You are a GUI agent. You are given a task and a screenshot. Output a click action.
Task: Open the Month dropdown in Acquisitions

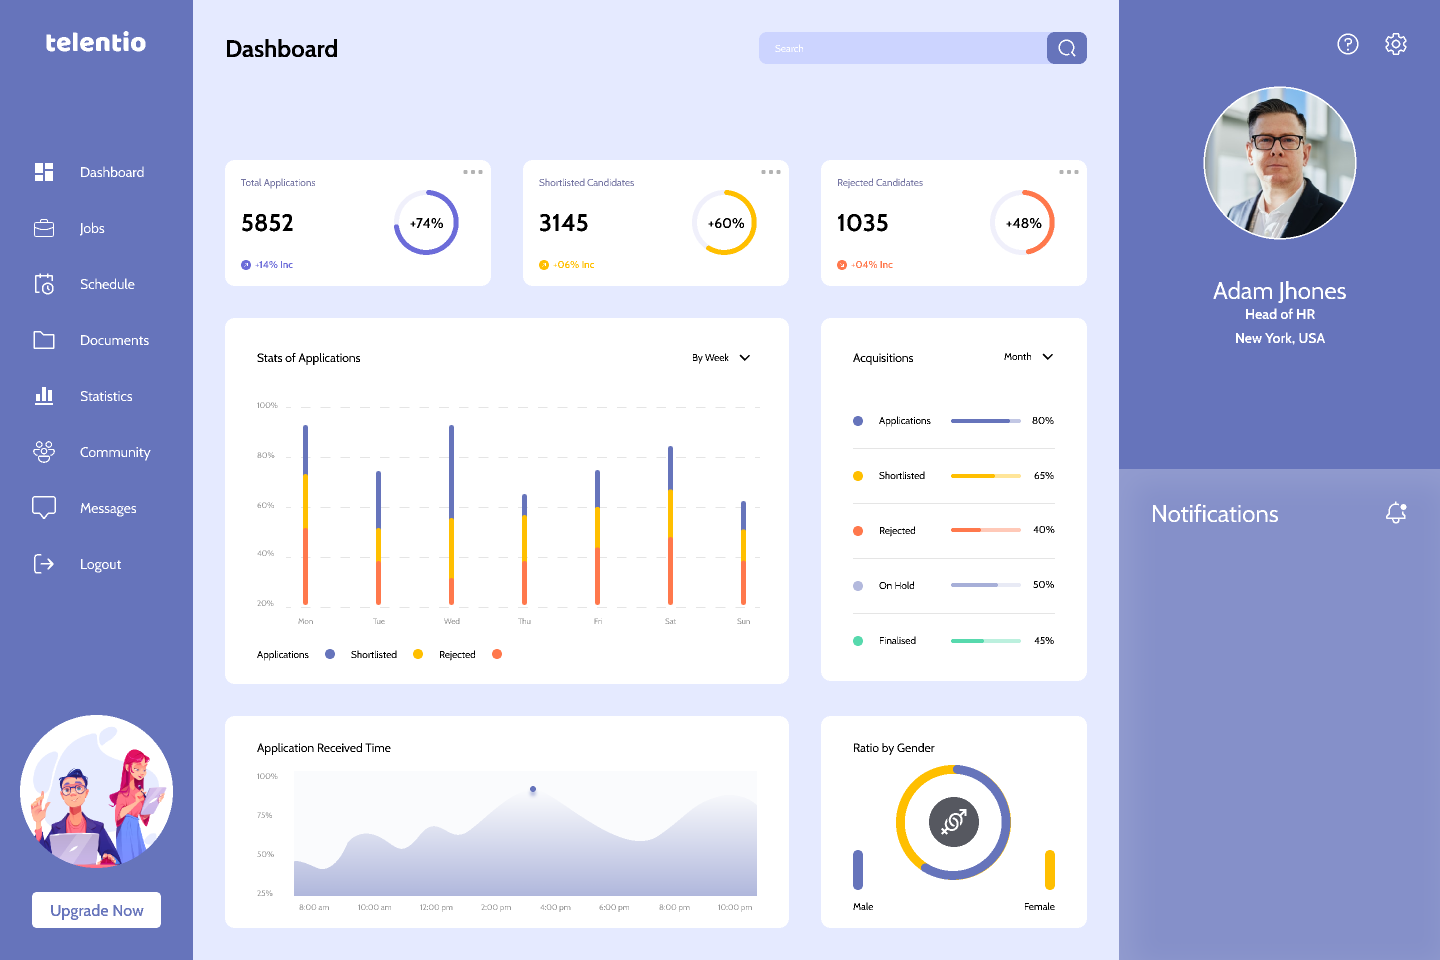point(1029,357)
